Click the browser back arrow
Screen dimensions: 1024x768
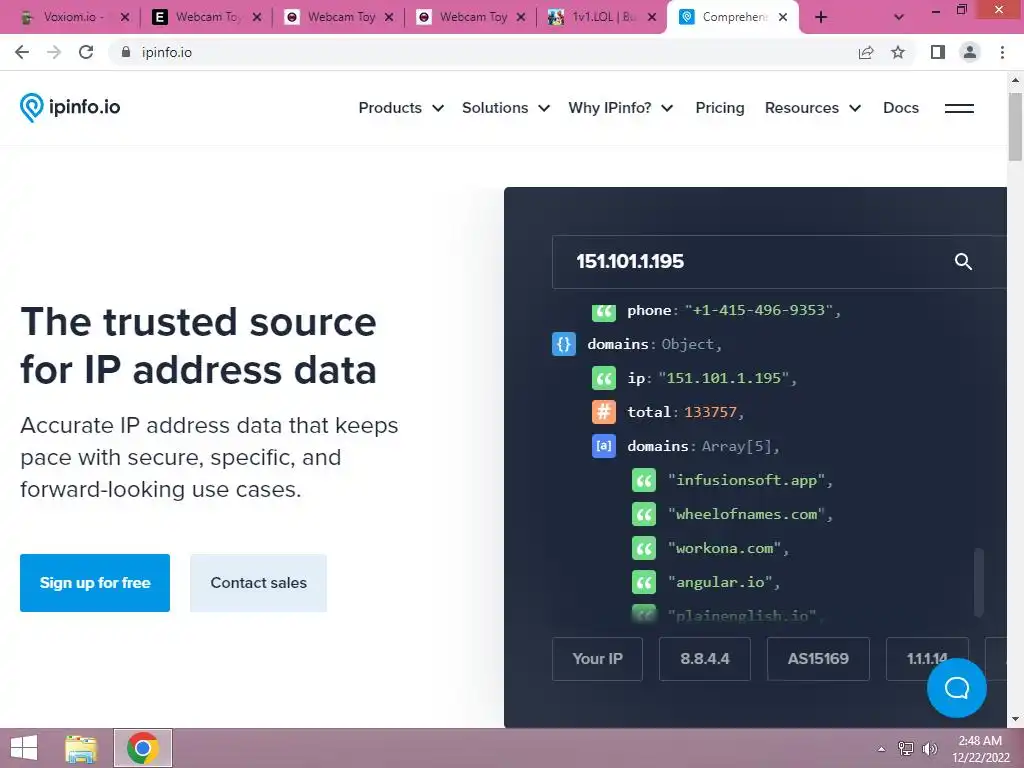22,52
